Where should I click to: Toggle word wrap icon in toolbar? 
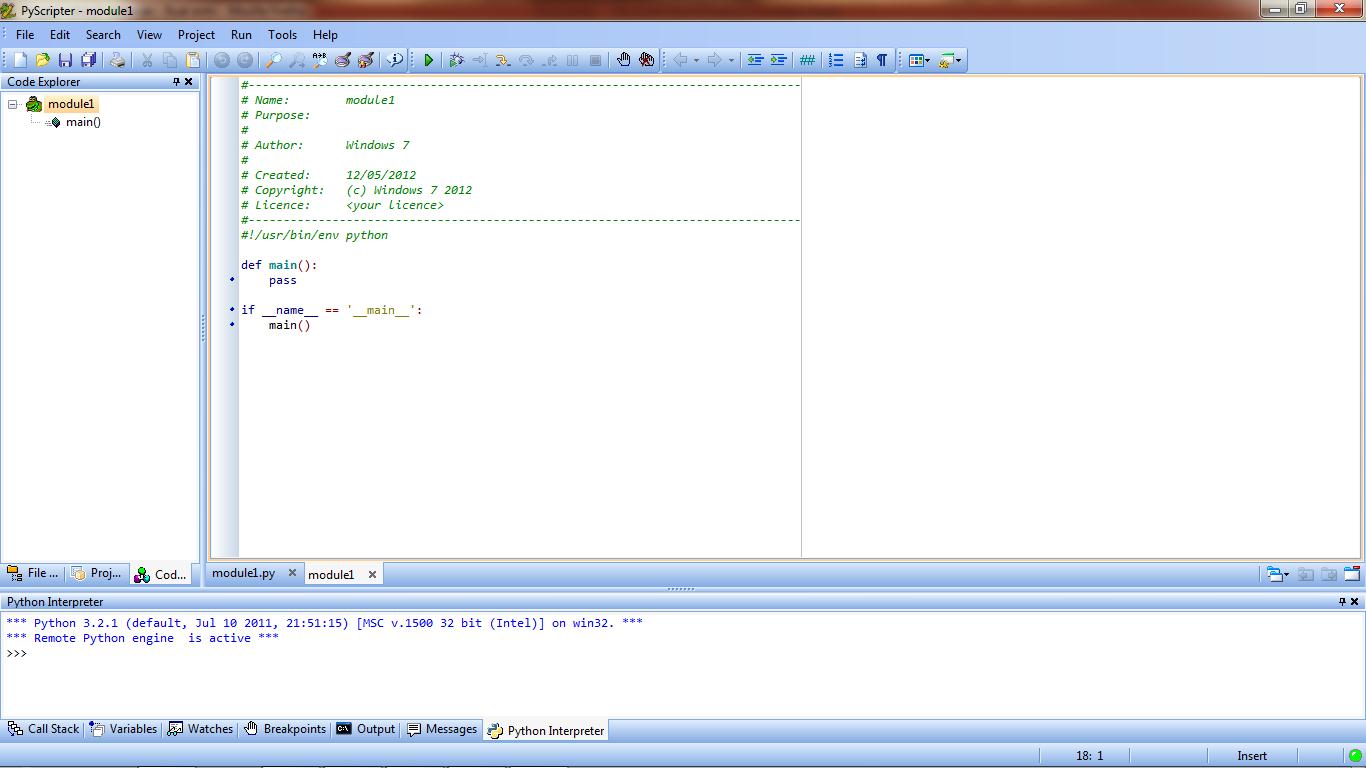859,60
